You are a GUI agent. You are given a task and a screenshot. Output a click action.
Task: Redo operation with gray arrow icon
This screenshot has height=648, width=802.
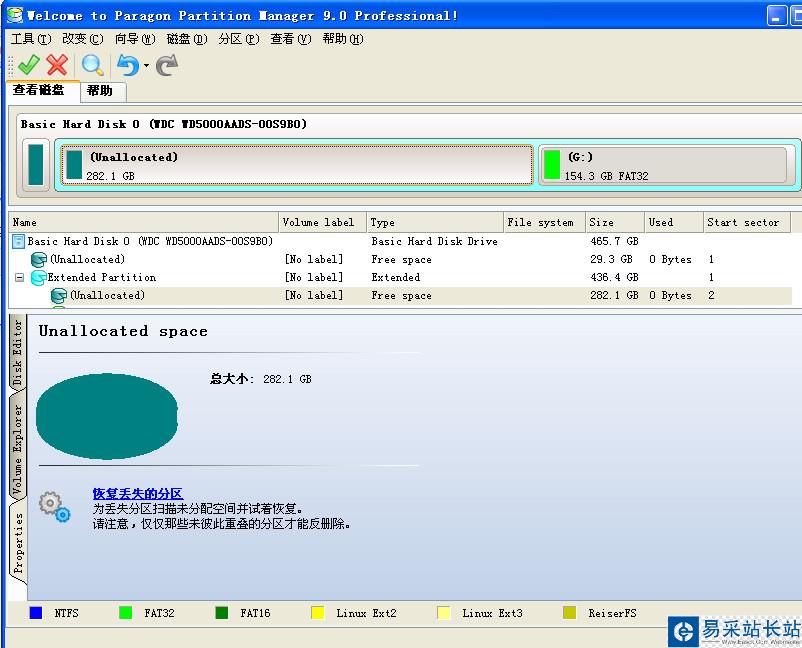167,65
